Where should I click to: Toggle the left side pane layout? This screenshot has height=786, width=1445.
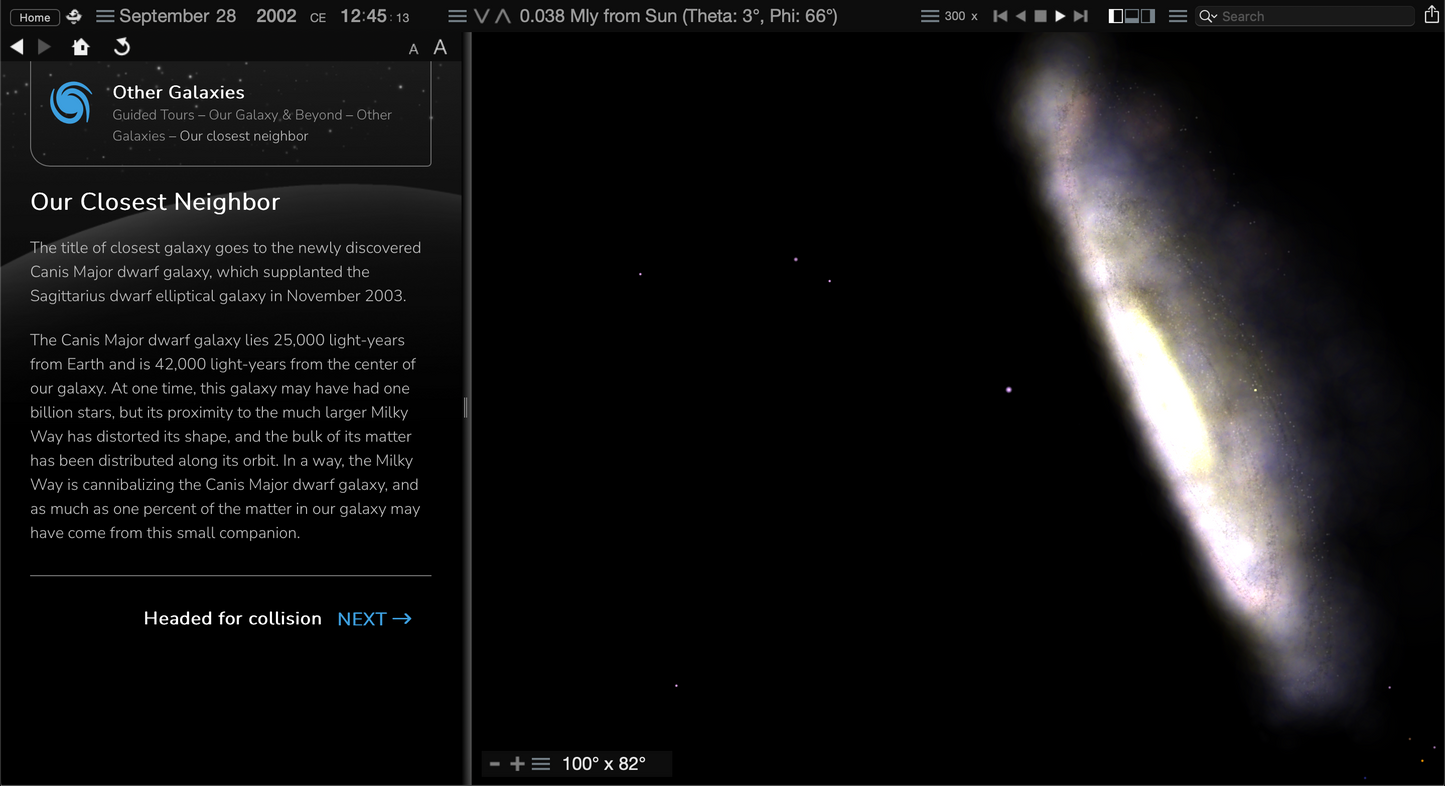(1116, 16)
